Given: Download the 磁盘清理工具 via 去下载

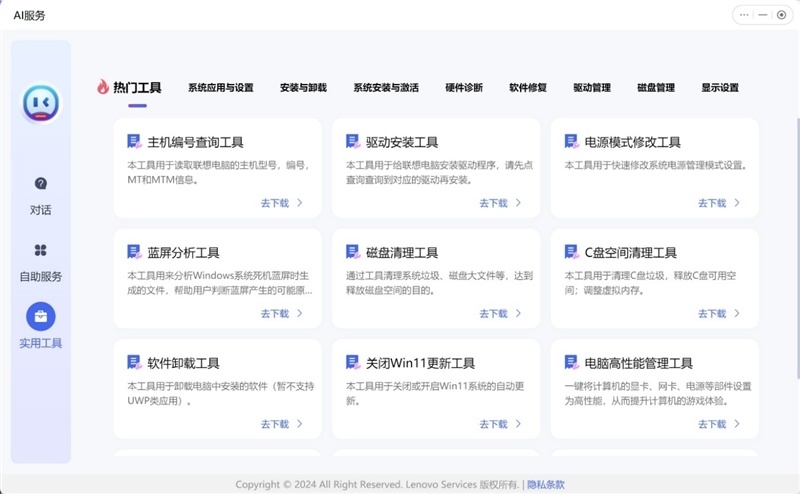Looking at the screenshot, I should pyautogui.click(x=493, y=313).
